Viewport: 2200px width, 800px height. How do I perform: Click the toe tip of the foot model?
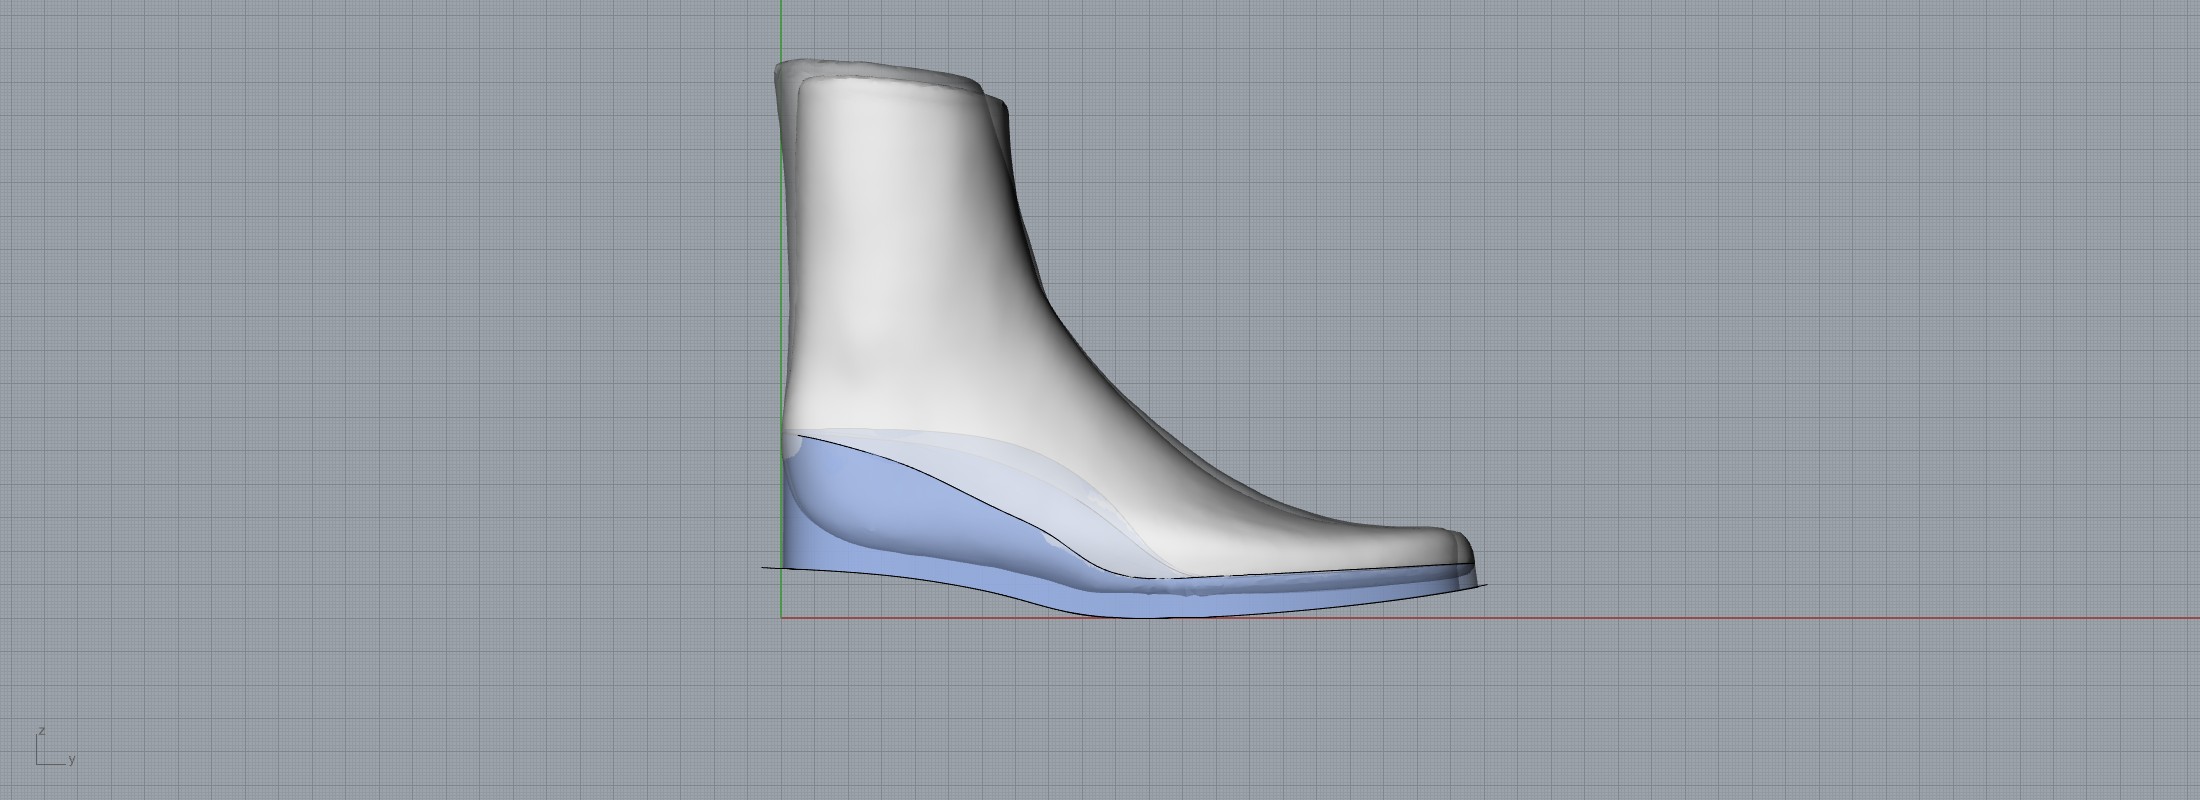[1470, 550]
